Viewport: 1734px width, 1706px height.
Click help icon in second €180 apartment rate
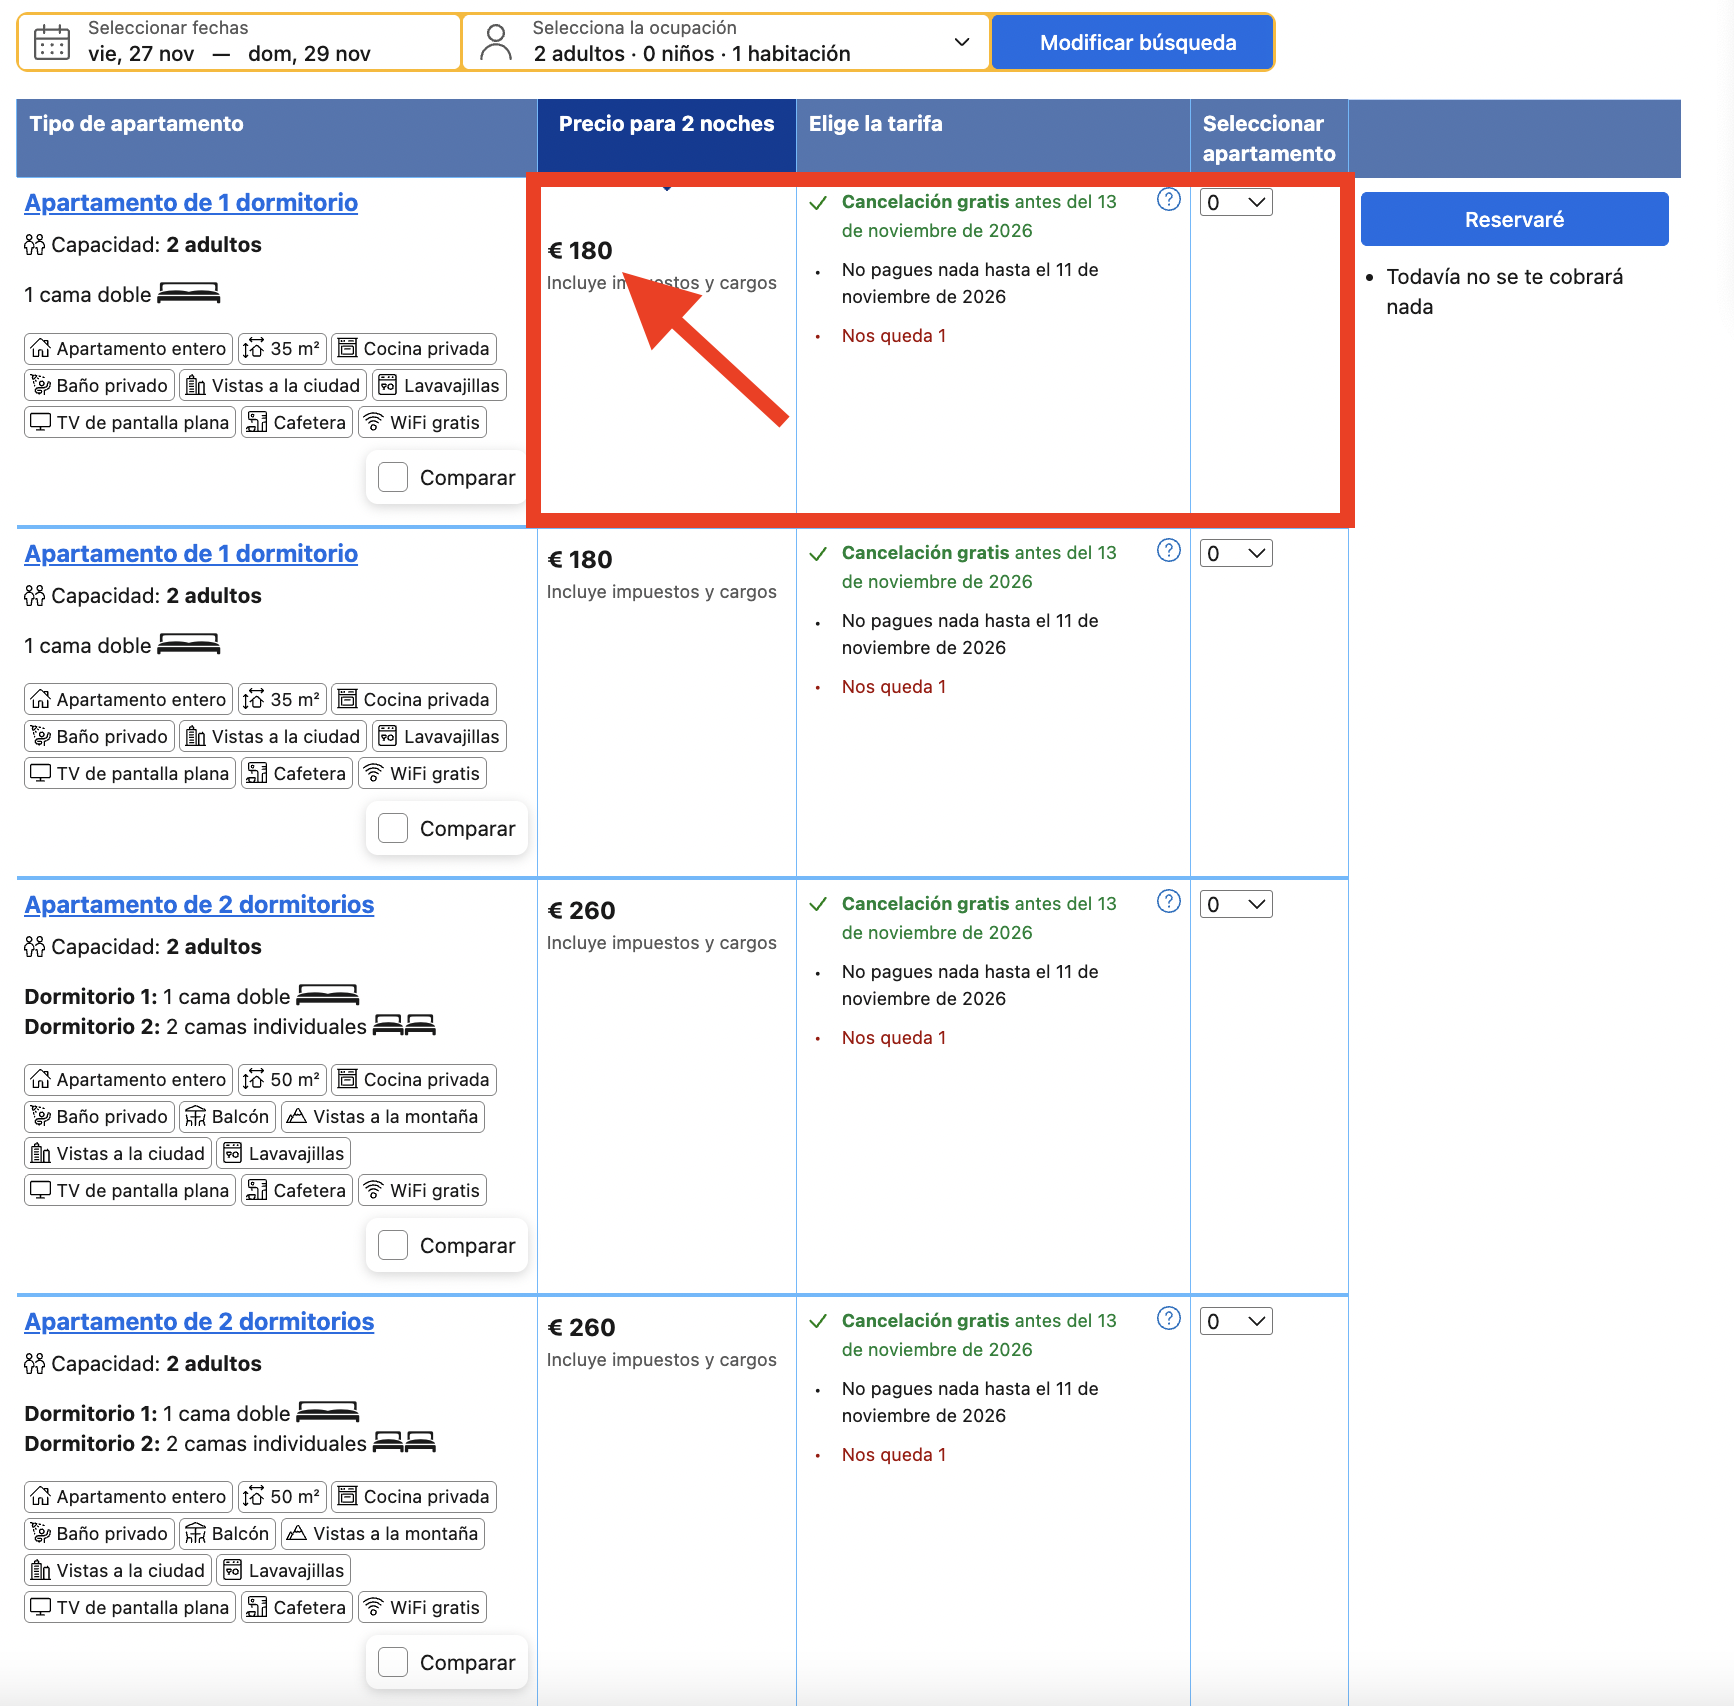point(1168,551)
